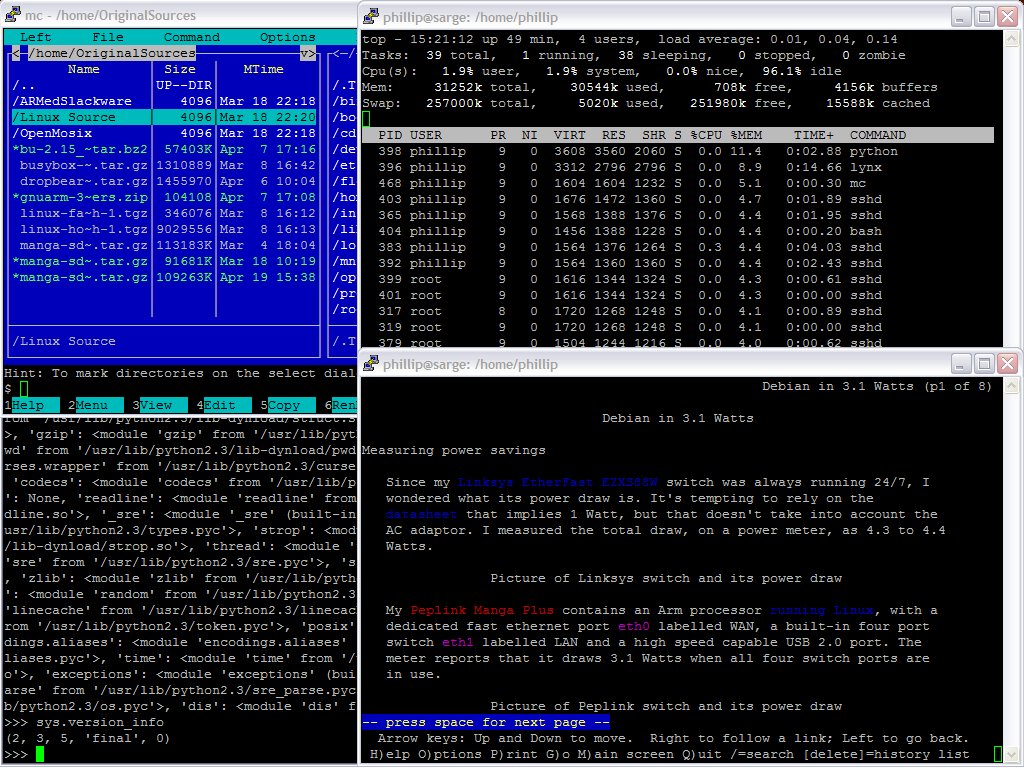Click the 1Help function key button
1024x768 pixels.
coord(32,405)
